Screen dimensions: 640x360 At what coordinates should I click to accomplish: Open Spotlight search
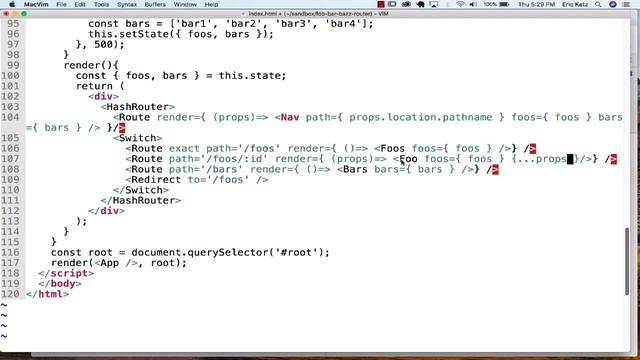click(598, 4)
